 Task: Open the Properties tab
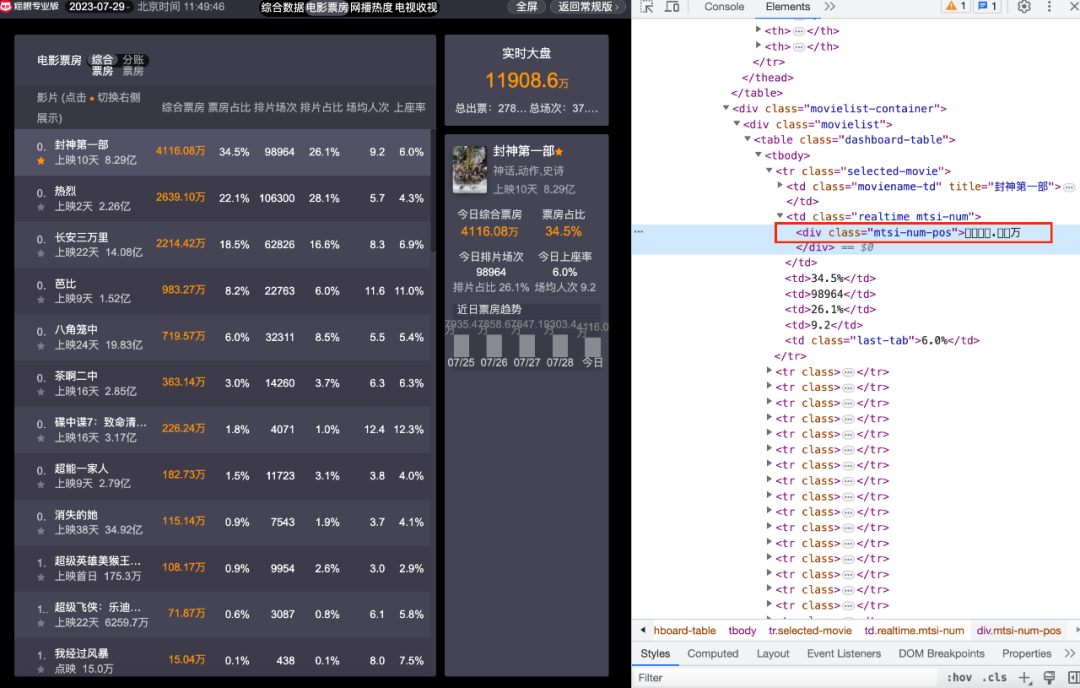coord(1026,654)
